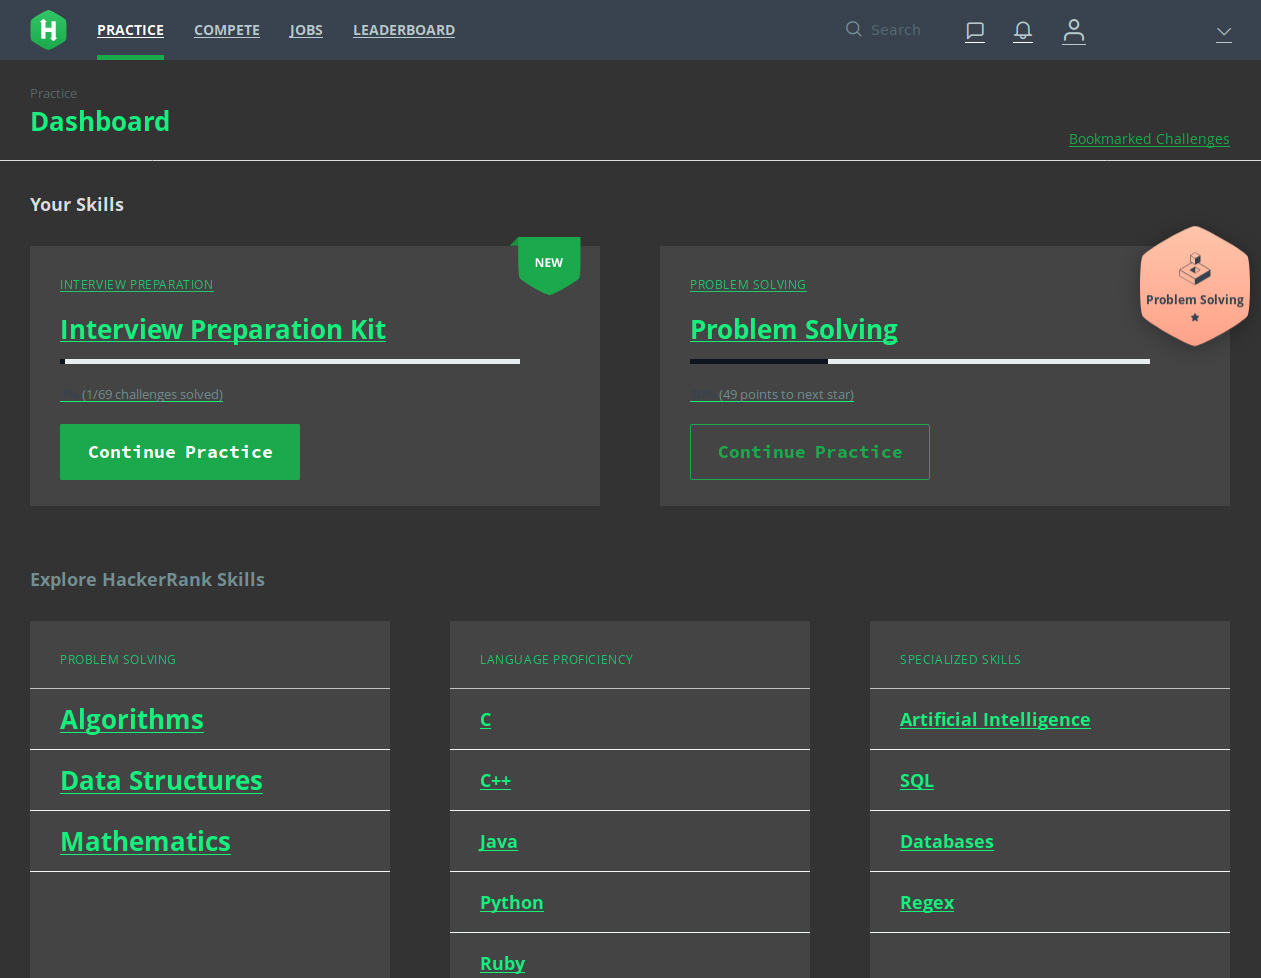Click the PROBLEM SOLVING header in Explore section

pos(118,659)
